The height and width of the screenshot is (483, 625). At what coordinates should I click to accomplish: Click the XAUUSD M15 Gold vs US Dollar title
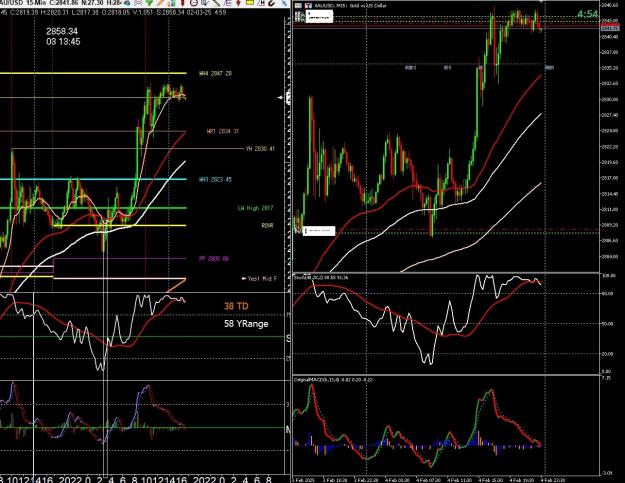point(350,6)
